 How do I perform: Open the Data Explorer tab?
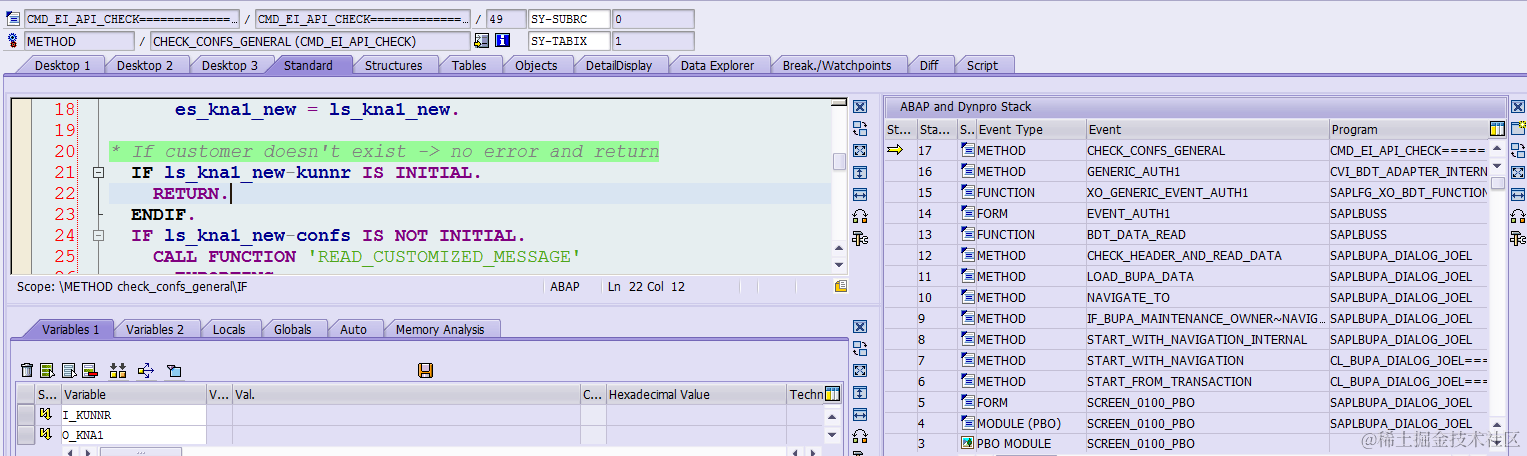coord(717,65)
